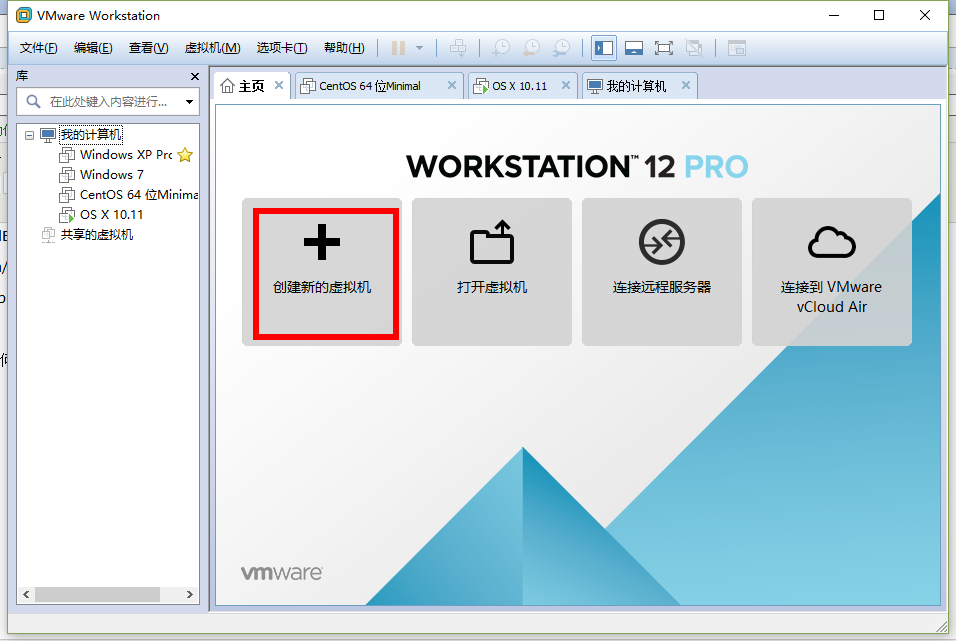Open the 虚拟机(M) menu

point(213,48)
